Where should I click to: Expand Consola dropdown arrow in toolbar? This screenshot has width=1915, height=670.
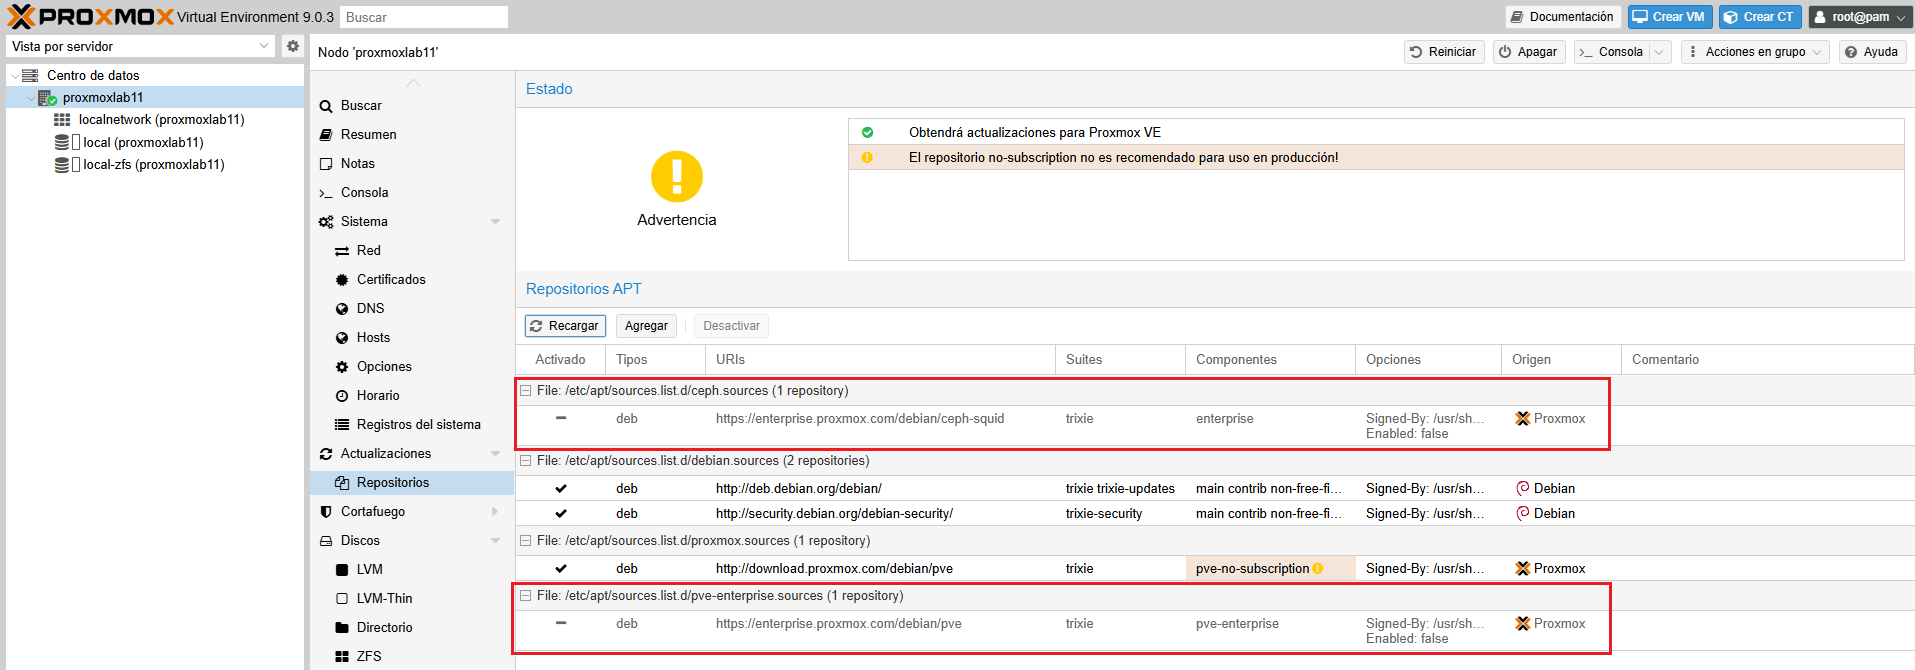[x=1660, y=52]
